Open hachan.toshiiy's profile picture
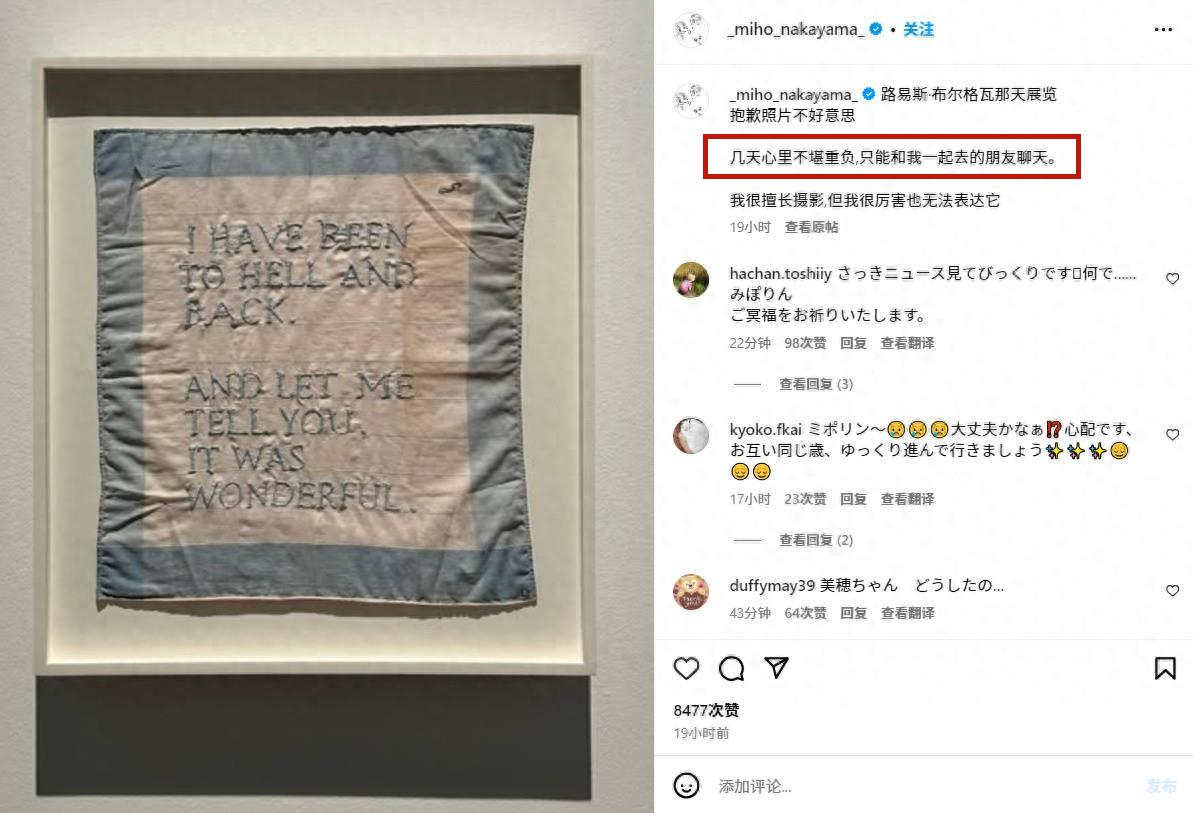The height and width of the screenshot is (813, 1193). pyautogui.click(x=691, y=280)
